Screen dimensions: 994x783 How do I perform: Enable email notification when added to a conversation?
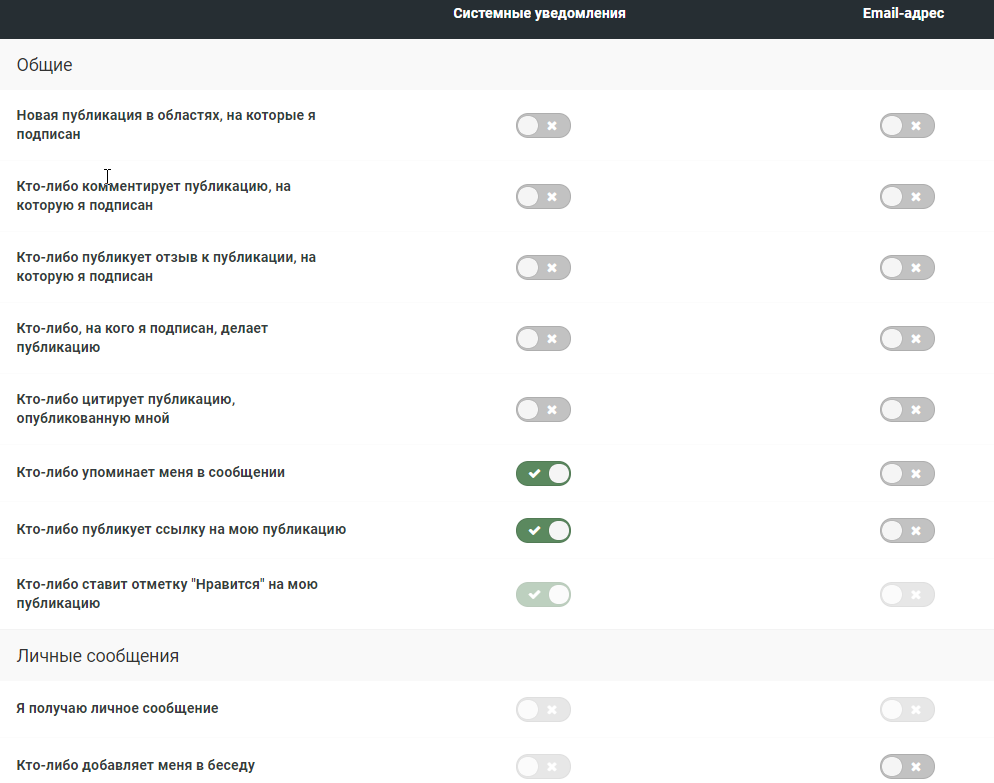907,767
